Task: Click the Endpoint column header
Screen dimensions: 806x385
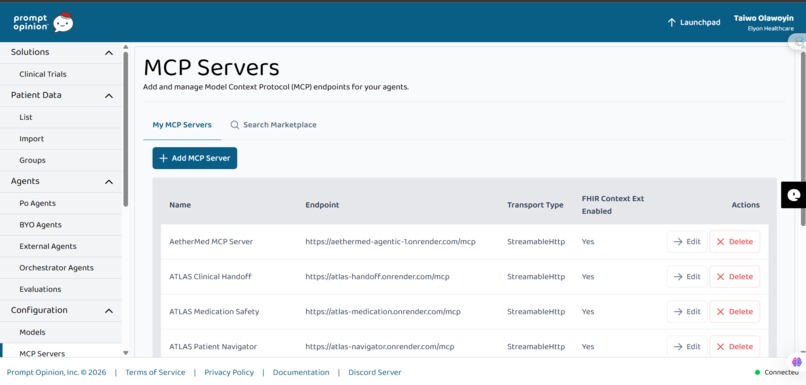Action: pyautogui.click(x=322, y=205)
